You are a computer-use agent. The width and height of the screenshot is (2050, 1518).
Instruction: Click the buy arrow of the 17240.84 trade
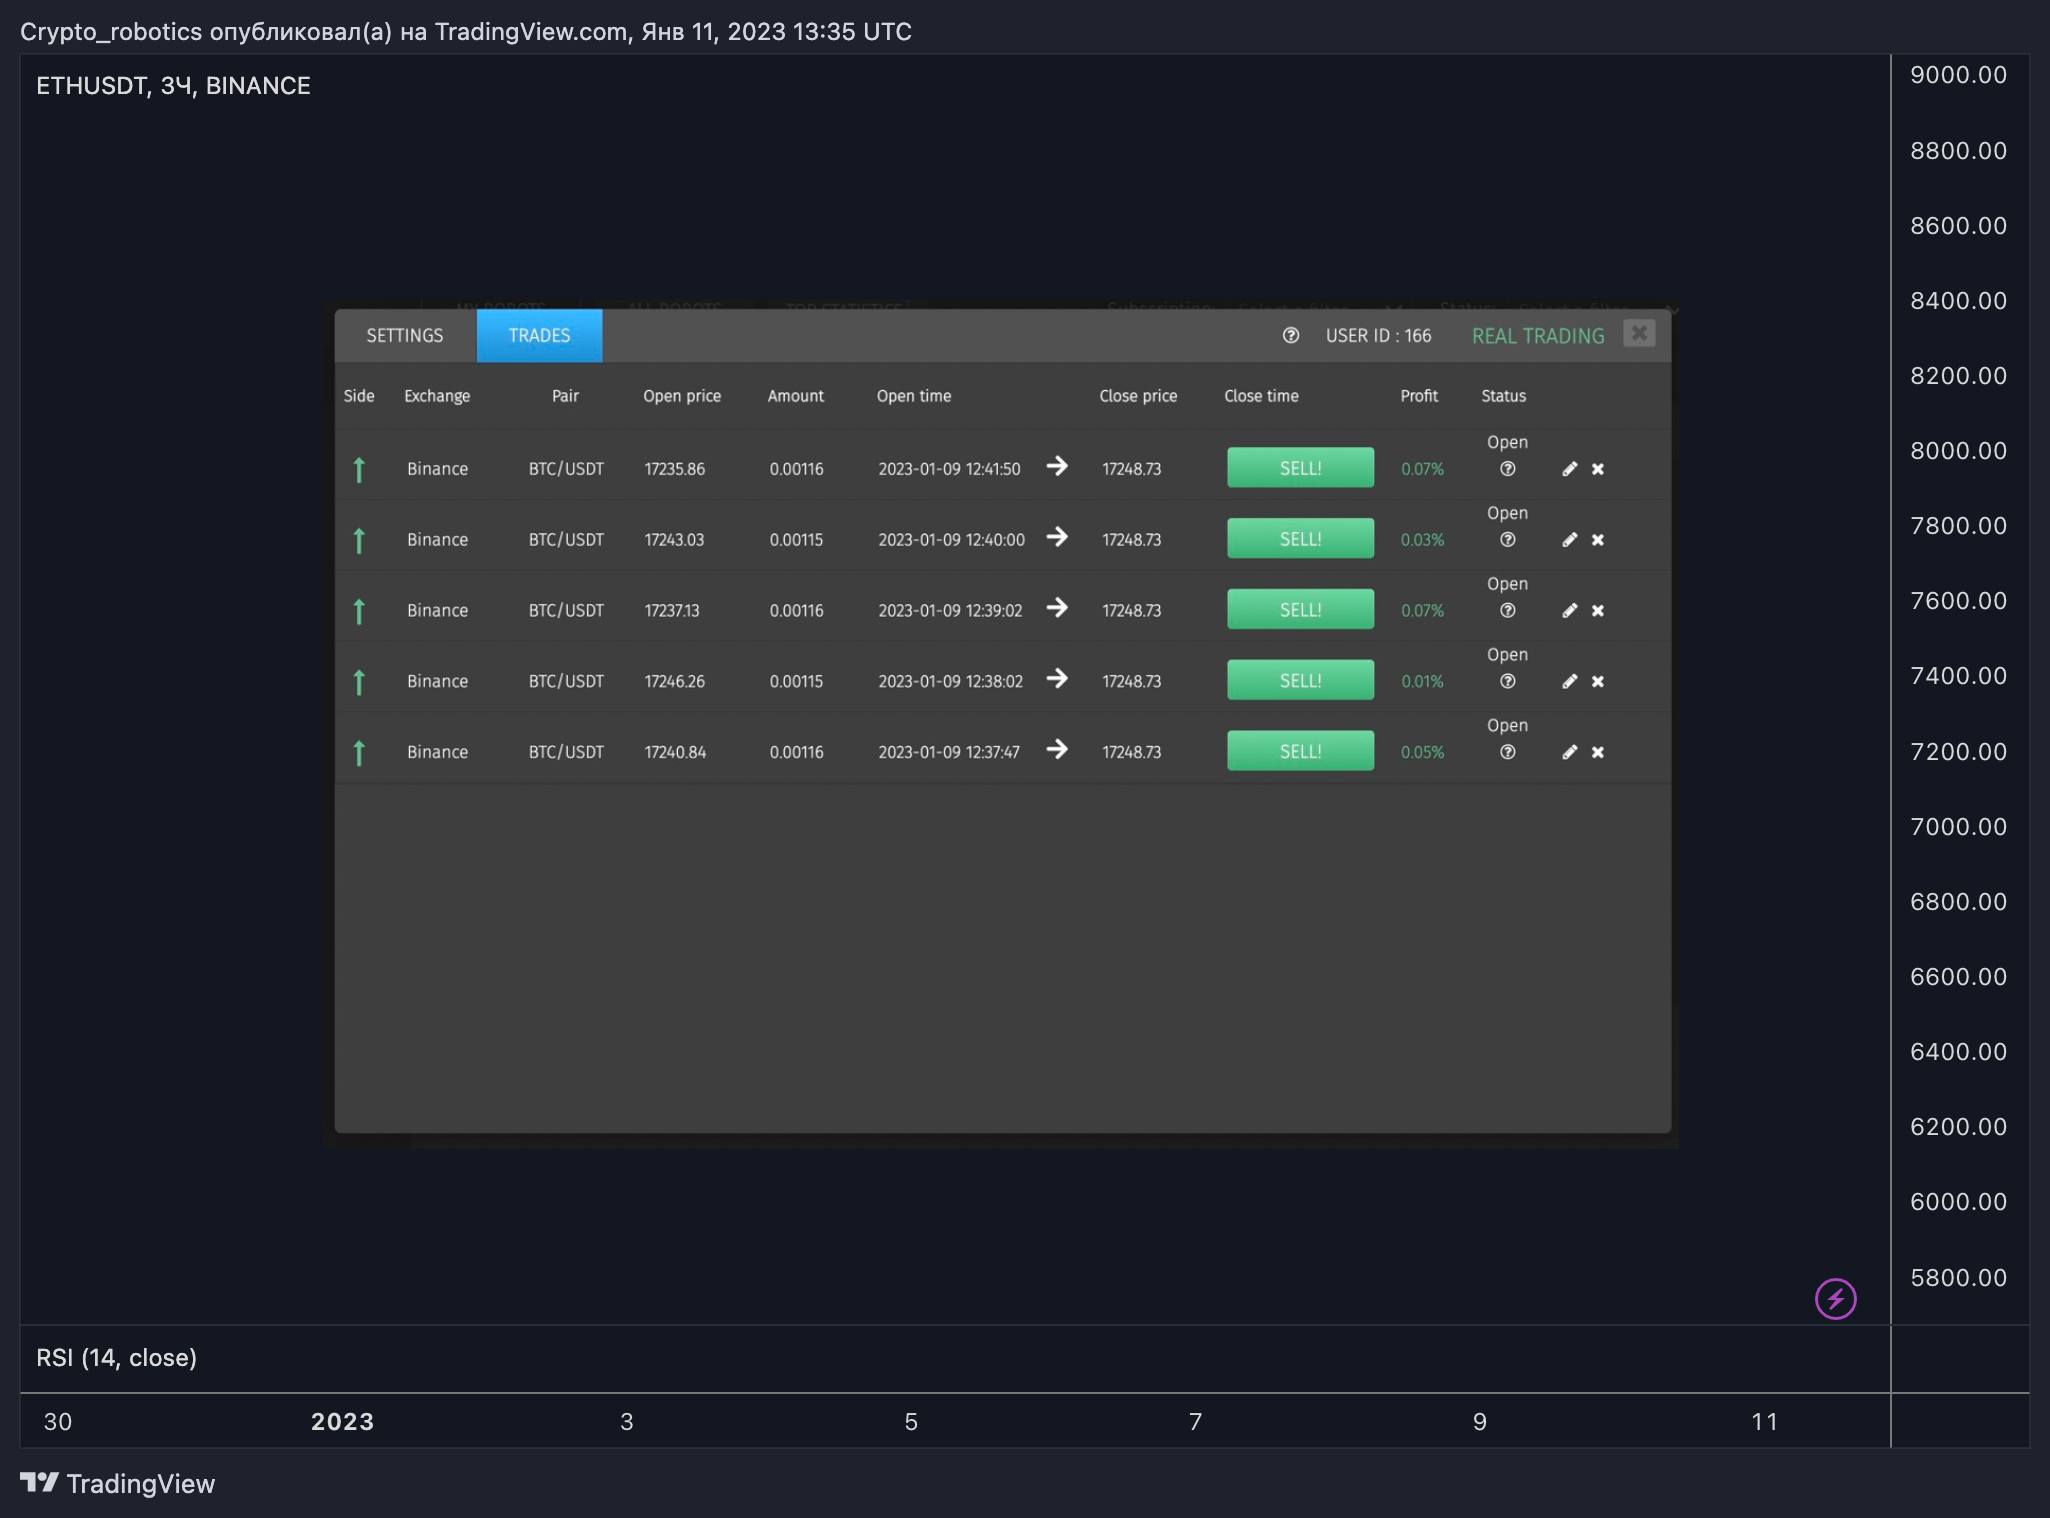359,753
